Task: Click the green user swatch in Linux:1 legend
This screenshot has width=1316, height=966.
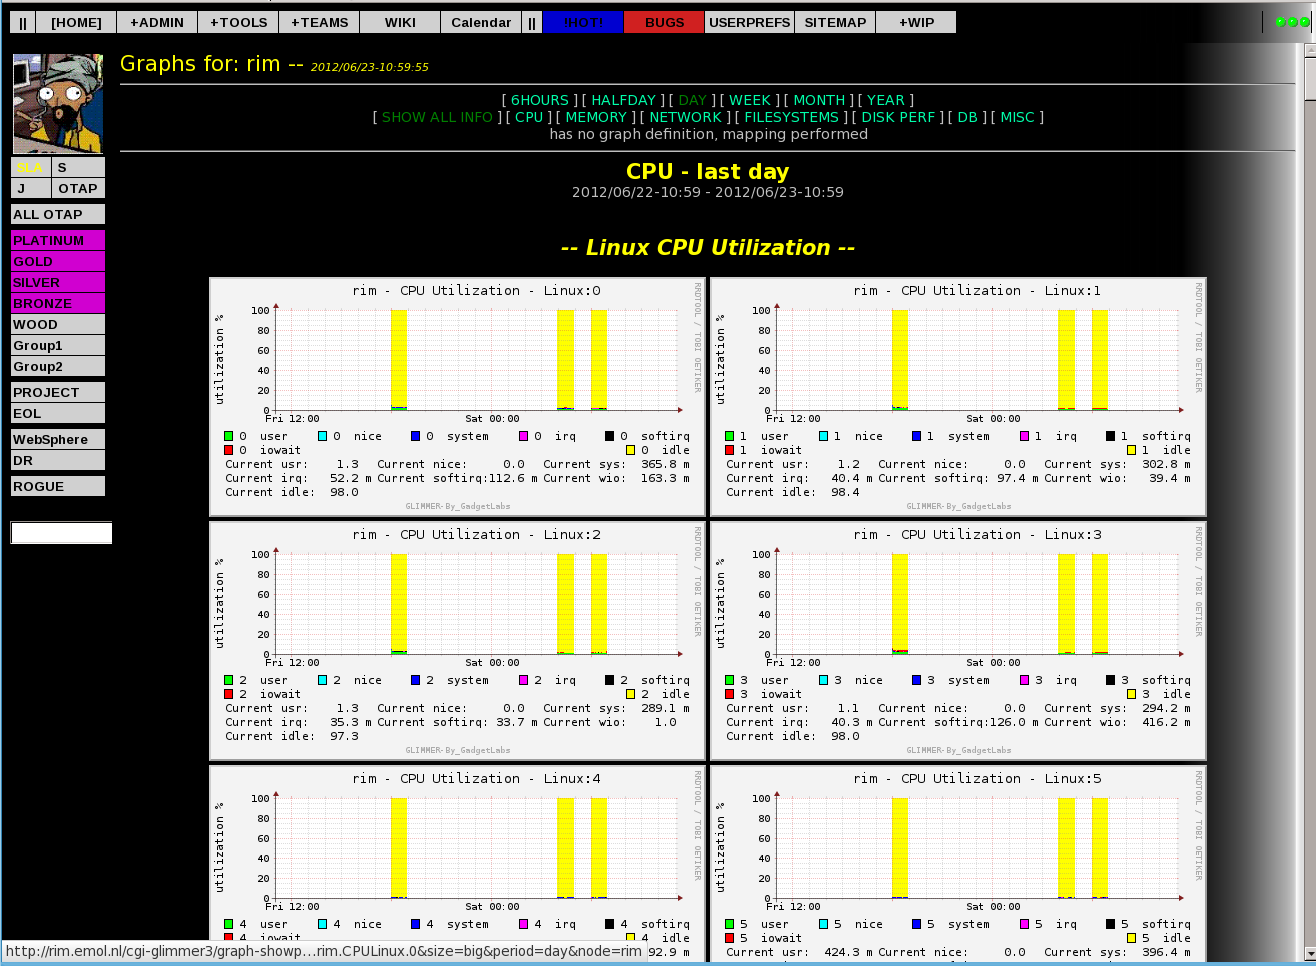Action: [x=730, y=436]
